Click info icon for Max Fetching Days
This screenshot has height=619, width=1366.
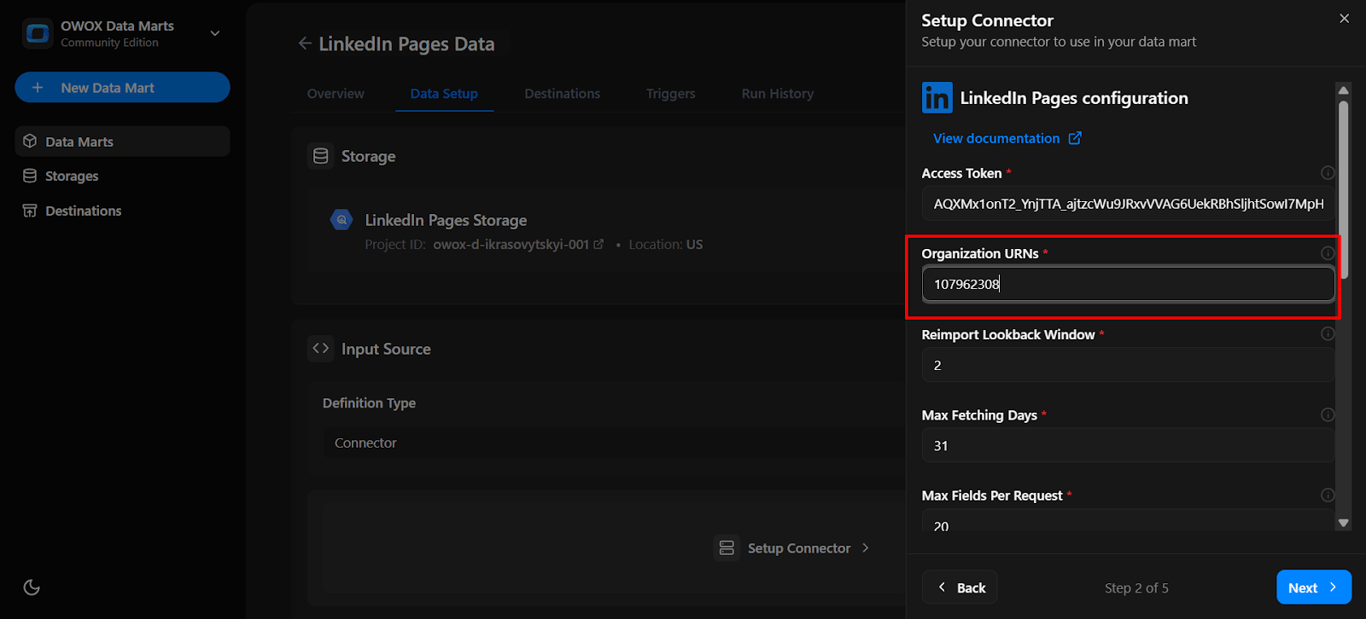1328,415
